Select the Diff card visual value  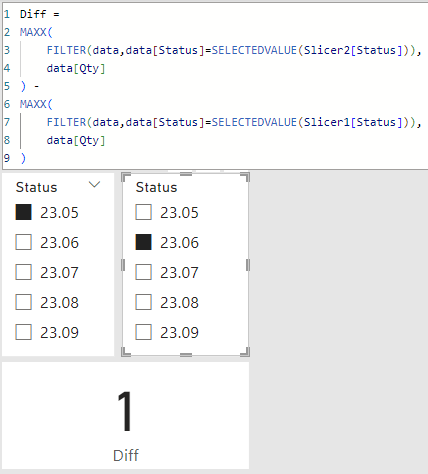pyautogui.click(x=125, y=411)
